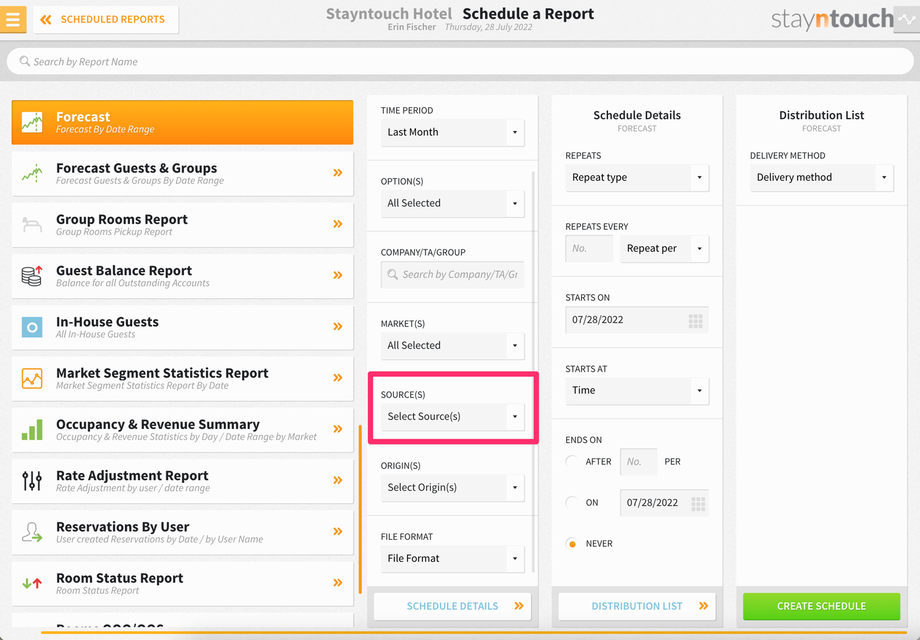Open the hamburger main menu
This screenshot has width=920, height=640.
pos(13,19)
